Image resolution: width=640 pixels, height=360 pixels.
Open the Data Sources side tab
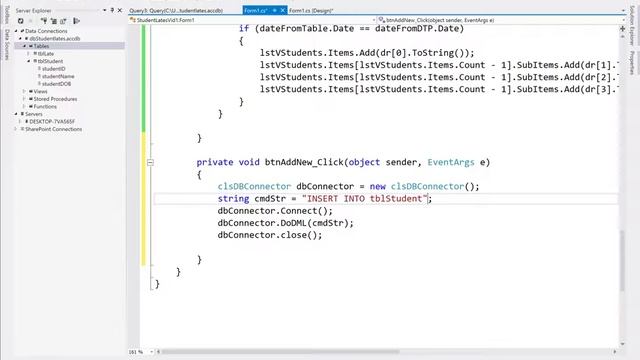point(6,44)
